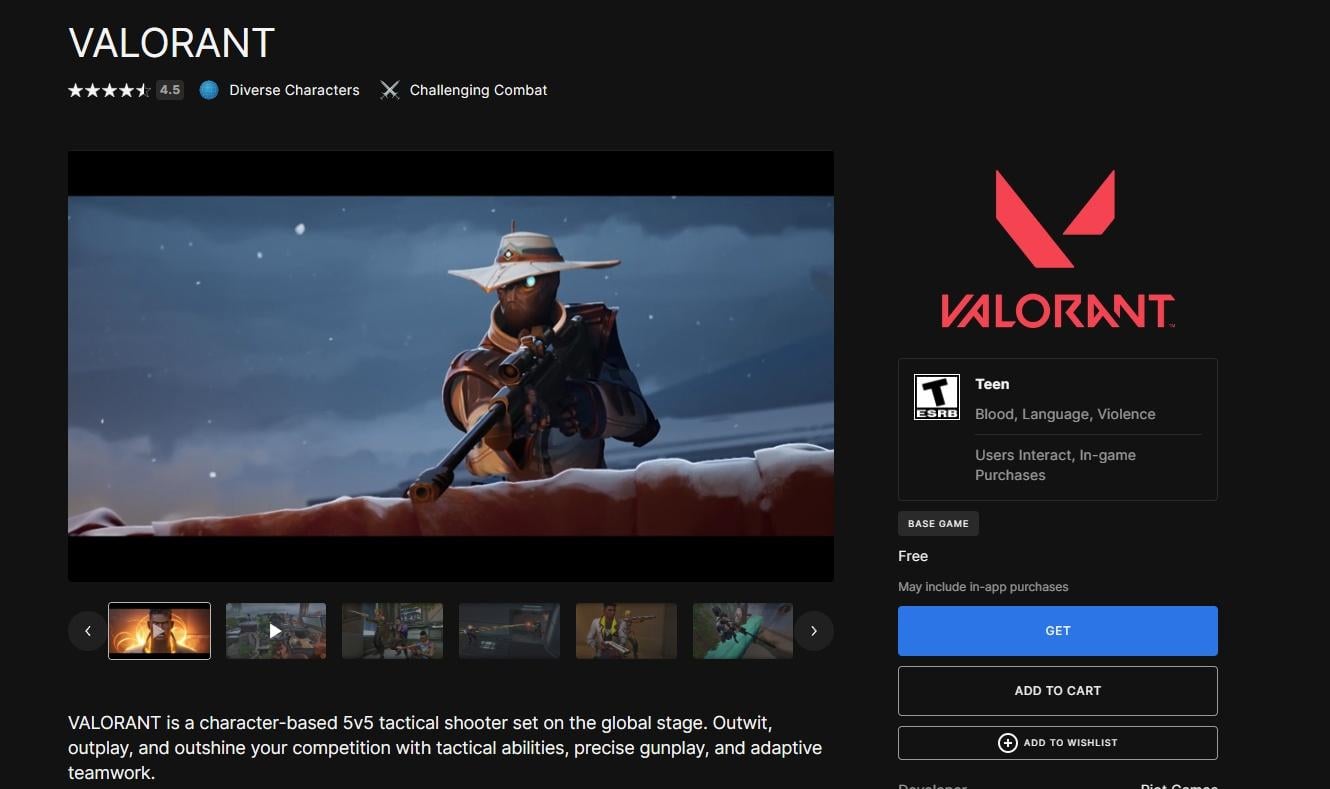Click the star rating icons under VALORANT
This screenshot has height=789, width=1330.
coord(108,90)
